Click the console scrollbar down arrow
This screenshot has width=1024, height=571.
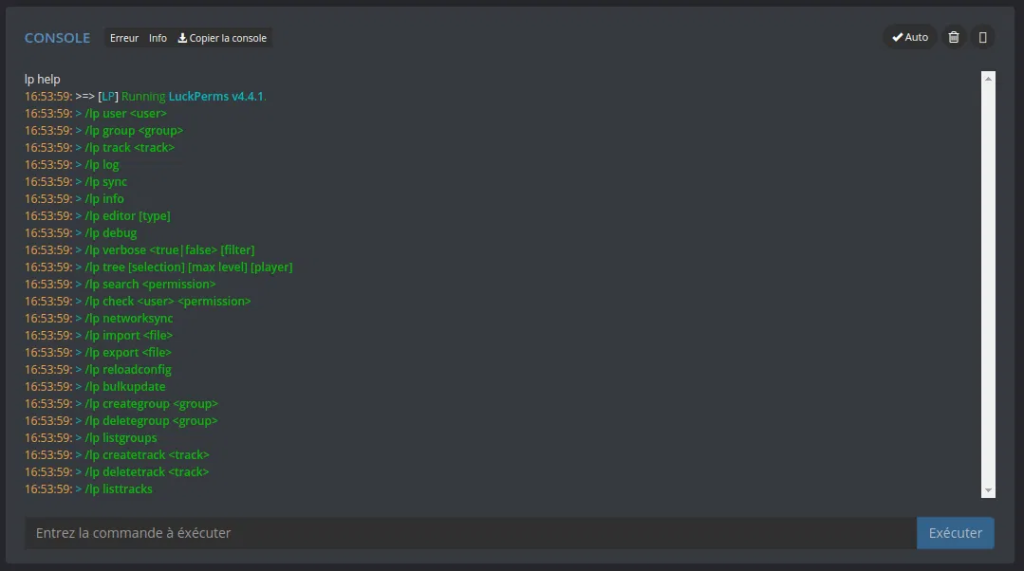point(988,490)
